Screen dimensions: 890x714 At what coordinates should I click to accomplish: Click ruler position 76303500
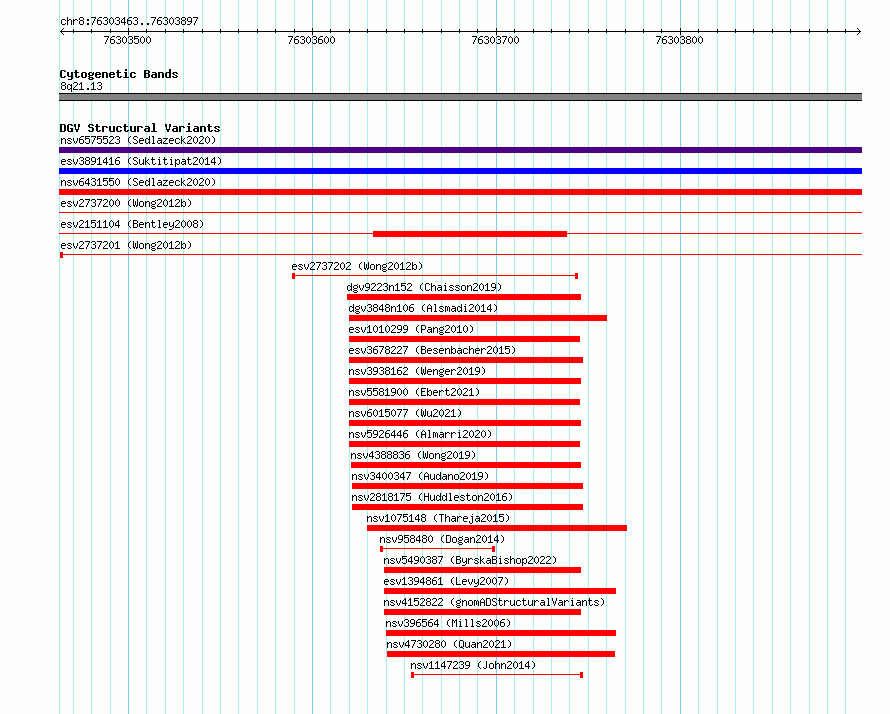128,40
